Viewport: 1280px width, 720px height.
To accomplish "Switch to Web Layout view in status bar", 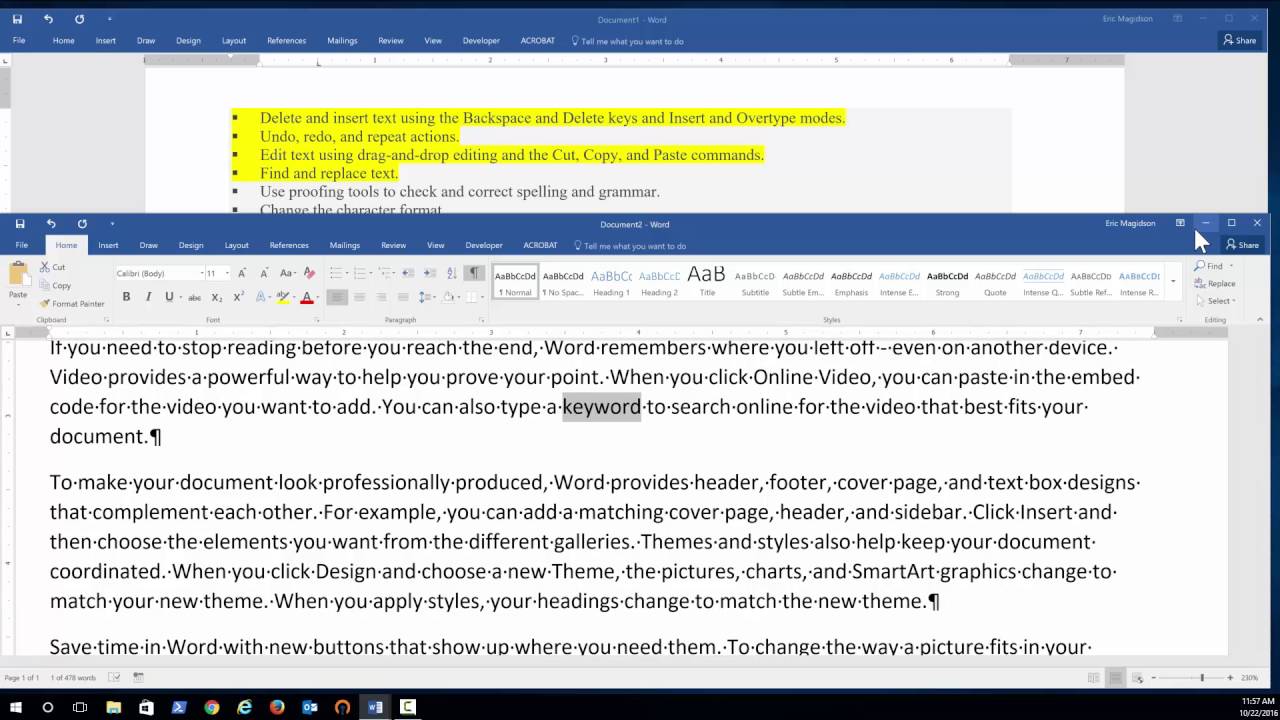I will [1137, 678].
